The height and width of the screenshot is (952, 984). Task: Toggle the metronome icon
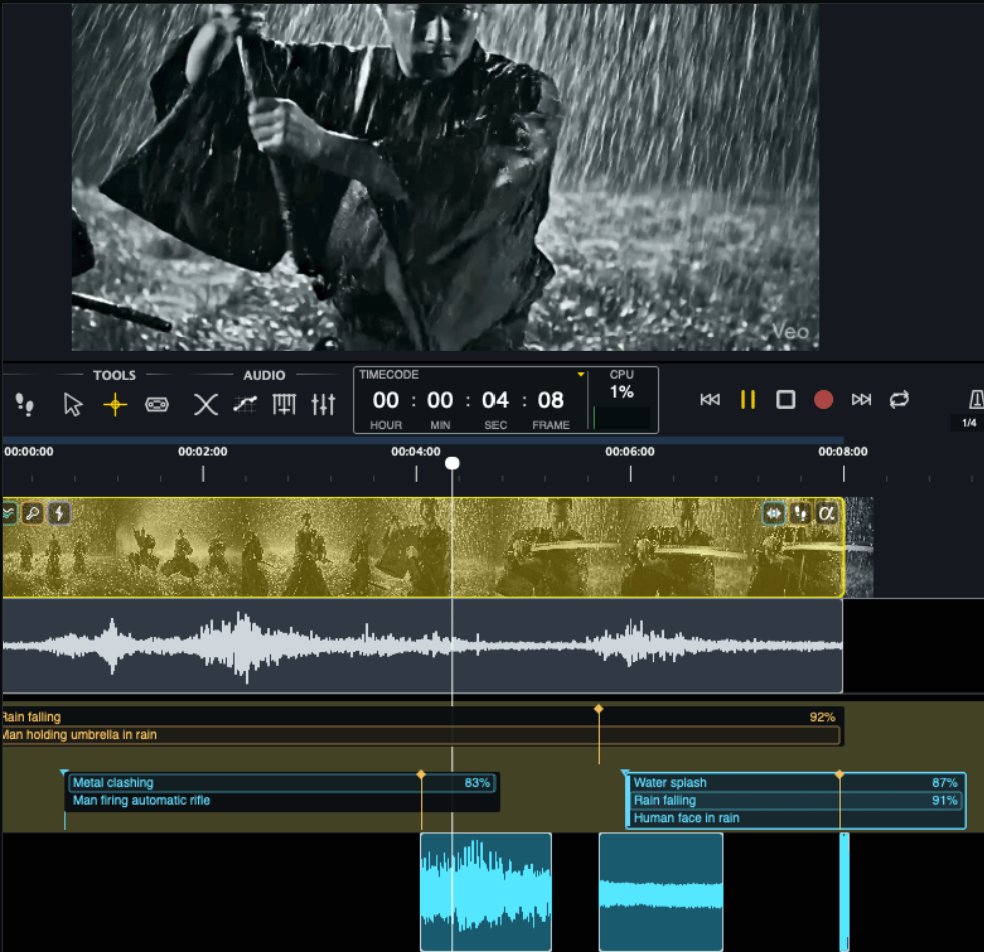pyautogui.click(x=976, y=399)
